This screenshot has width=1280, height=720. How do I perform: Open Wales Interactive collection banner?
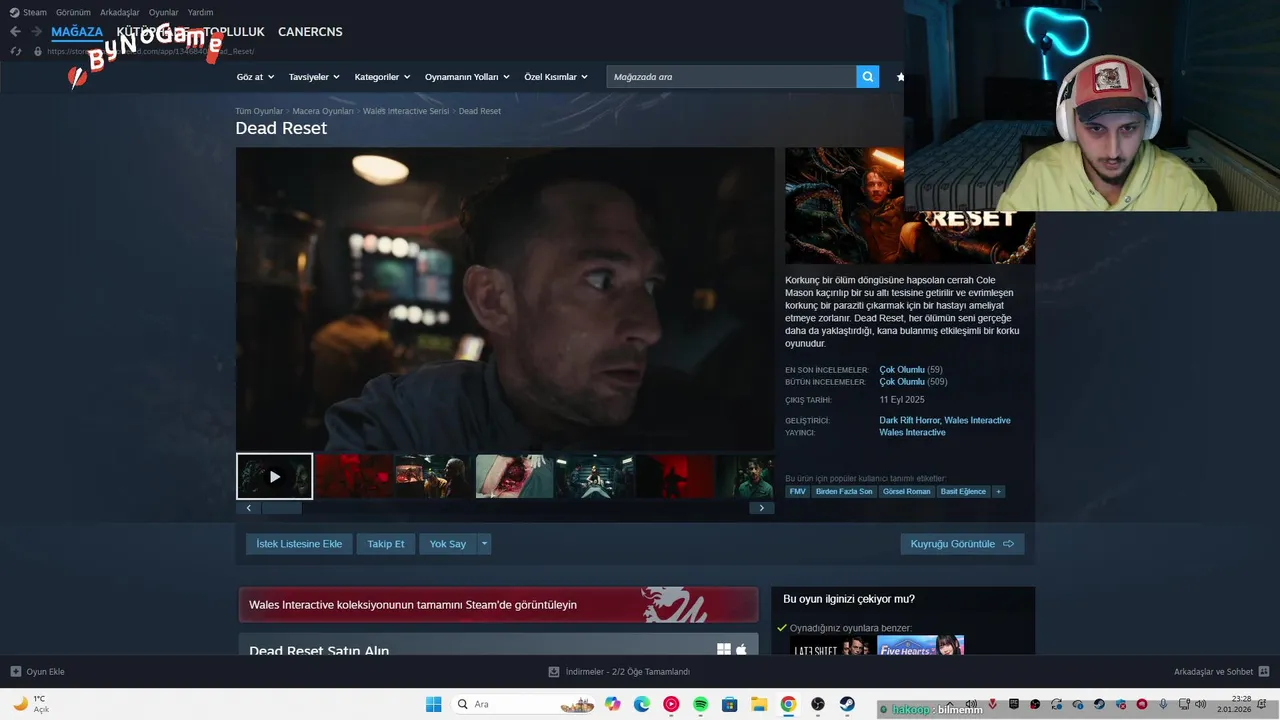(x=498, y=604)
